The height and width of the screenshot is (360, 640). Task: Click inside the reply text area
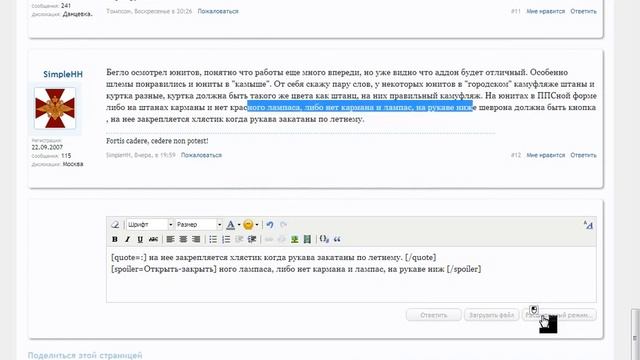[351, 274]
